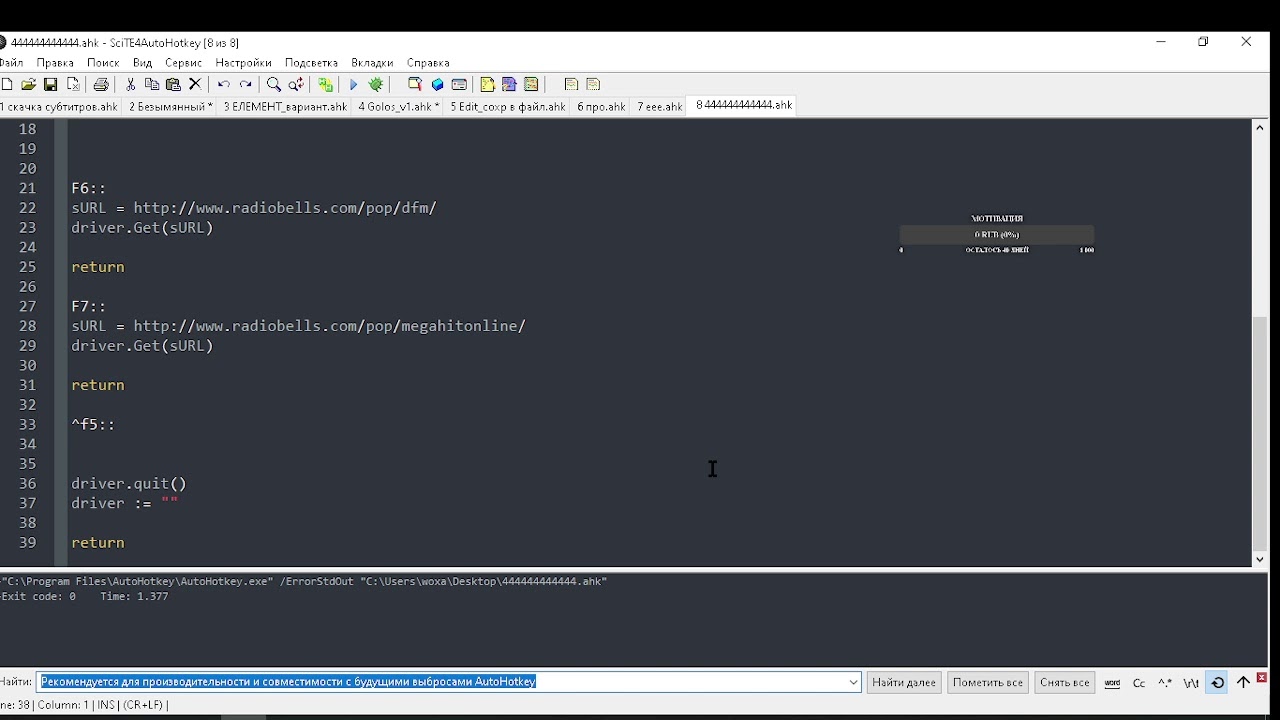Image resolution: width=1280 pixels, height=720 pixels.
Task: Switch to tab 5 Edit_сохр в файл.ahk
Action: point(507,107)
